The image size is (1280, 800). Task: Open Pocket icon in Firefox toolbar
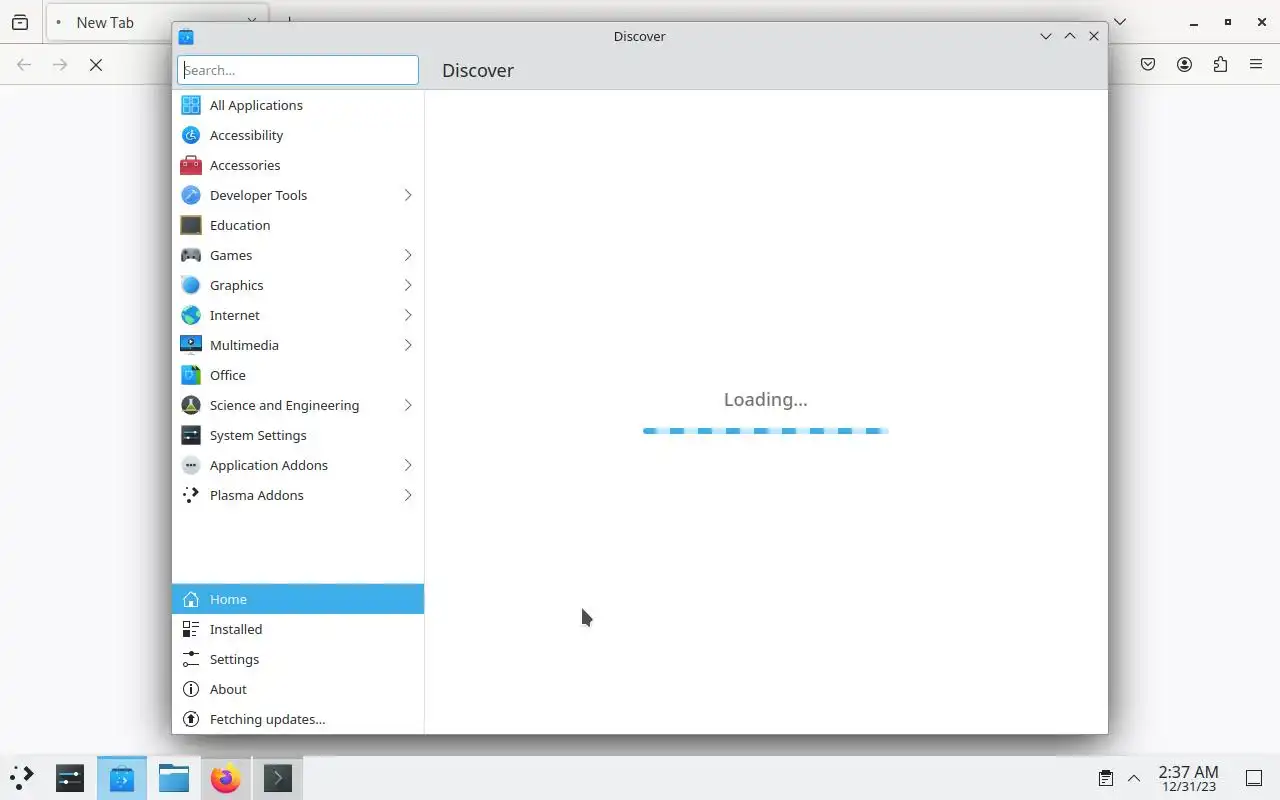tap(1148, 64)
